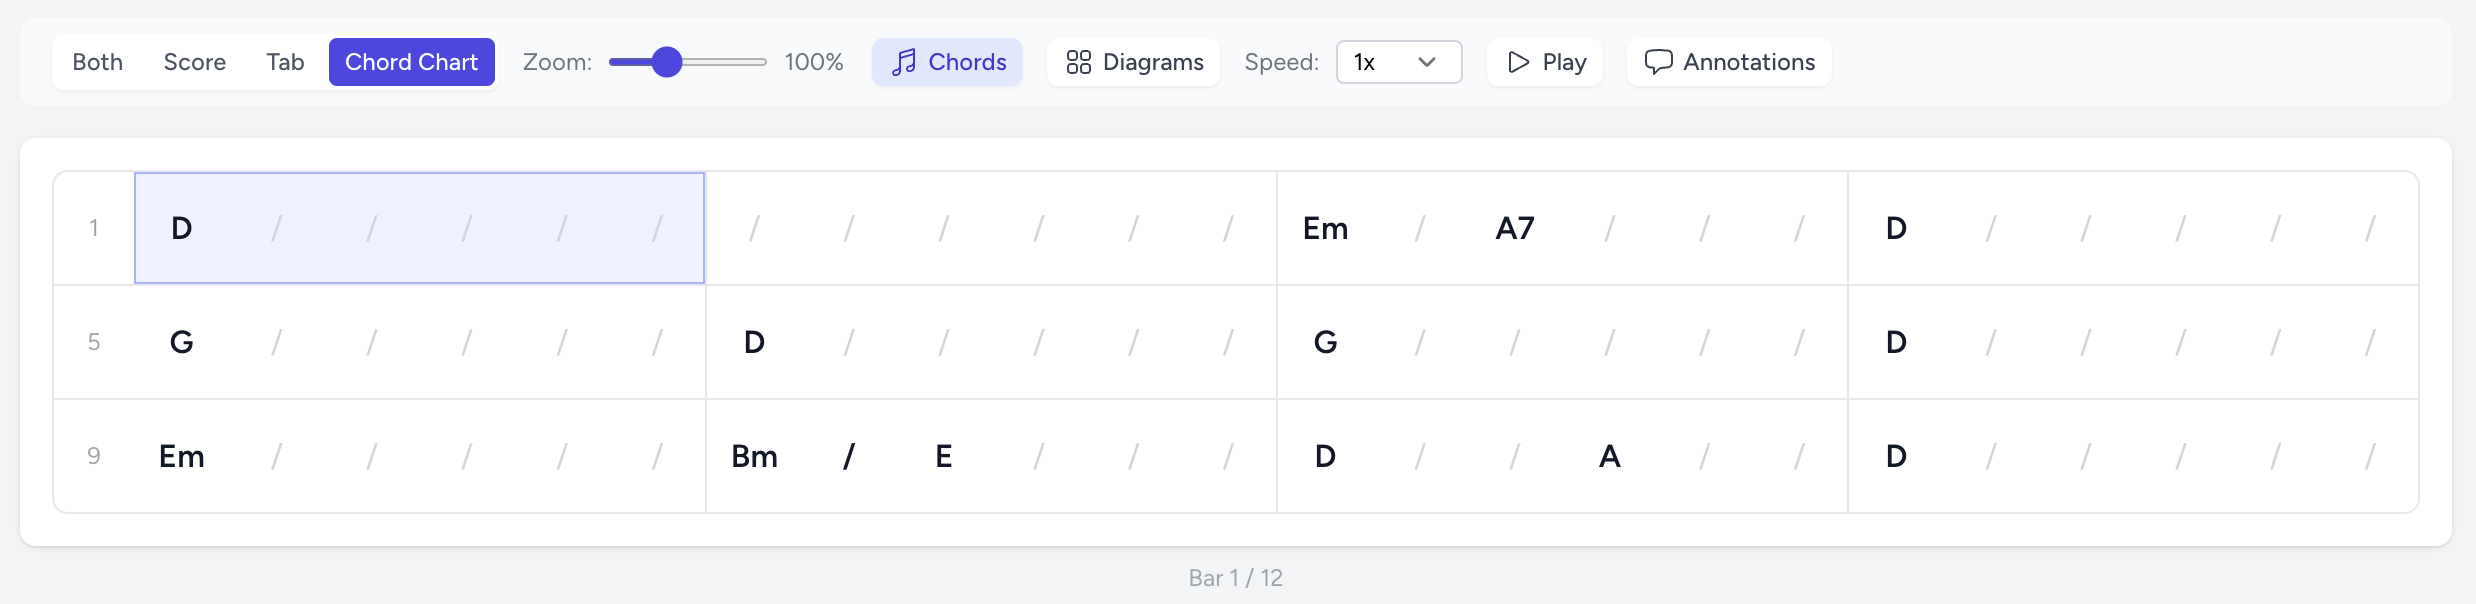Toggle the Diagrams display option
Image resolution: width=2476 pixels, height=604 pixels.
1133,62
